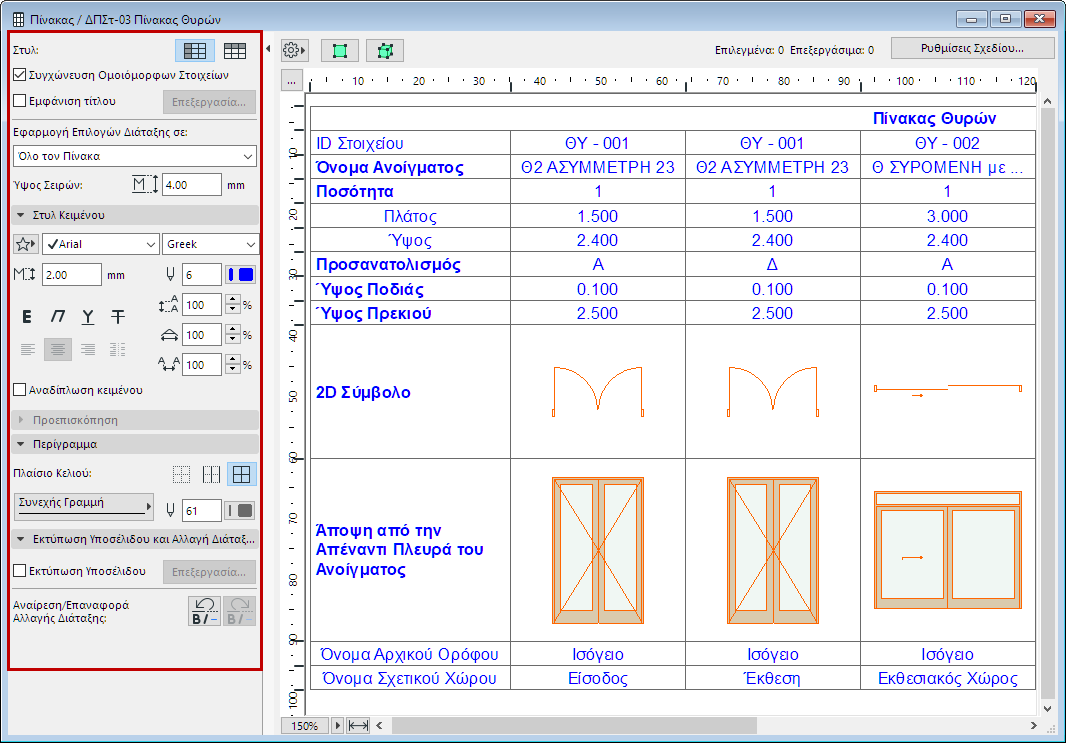
Task: Click the Ύψος Σειρών value field
Action: (191, 185)
